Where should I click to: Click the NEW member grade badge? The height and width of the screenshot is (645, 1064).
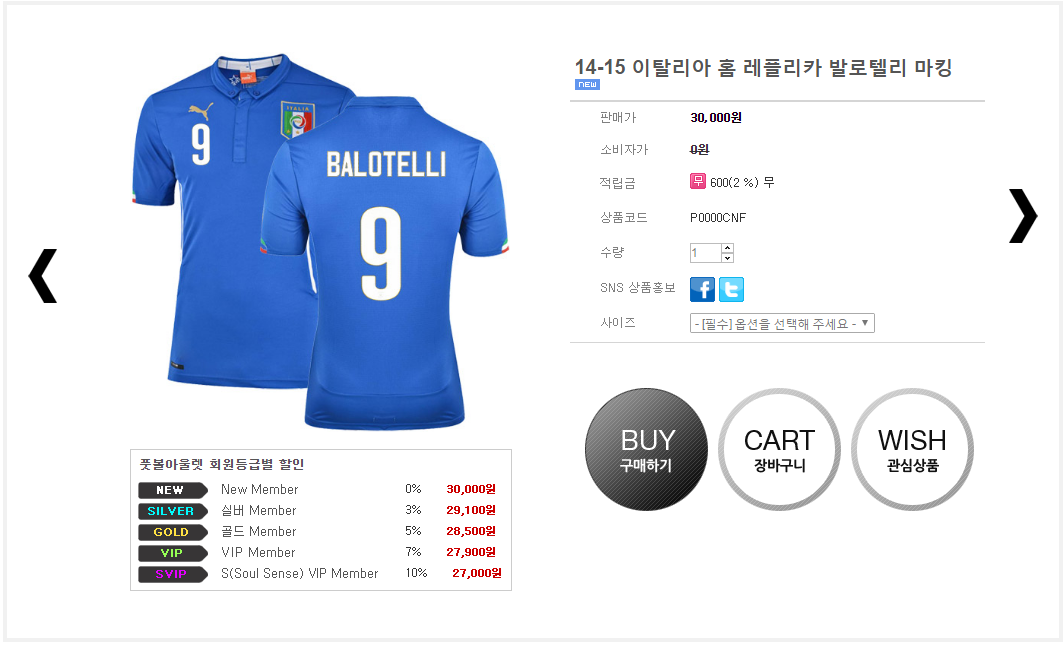point(172,490)
